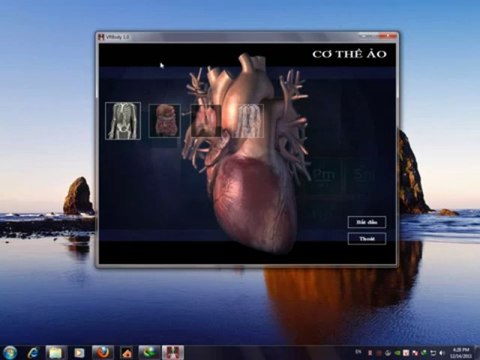This screenshot has width=480, height=360.
Task: Open Windows Explorer folder icon in taskbar
Action: (55, 353)
